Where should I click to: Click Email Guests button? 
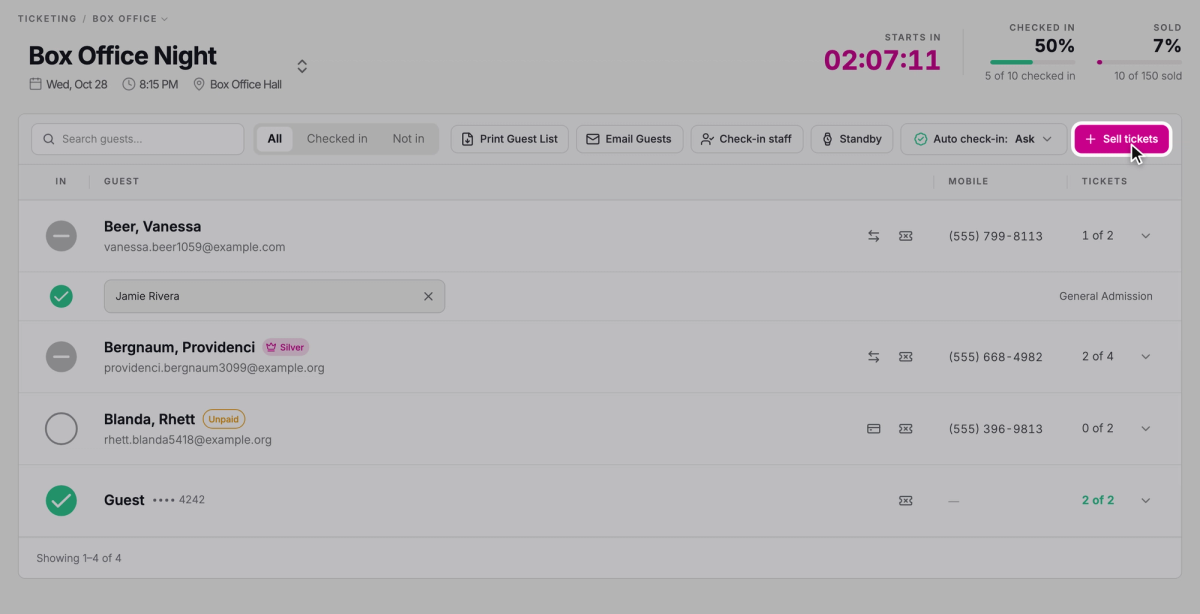(630, 139)
